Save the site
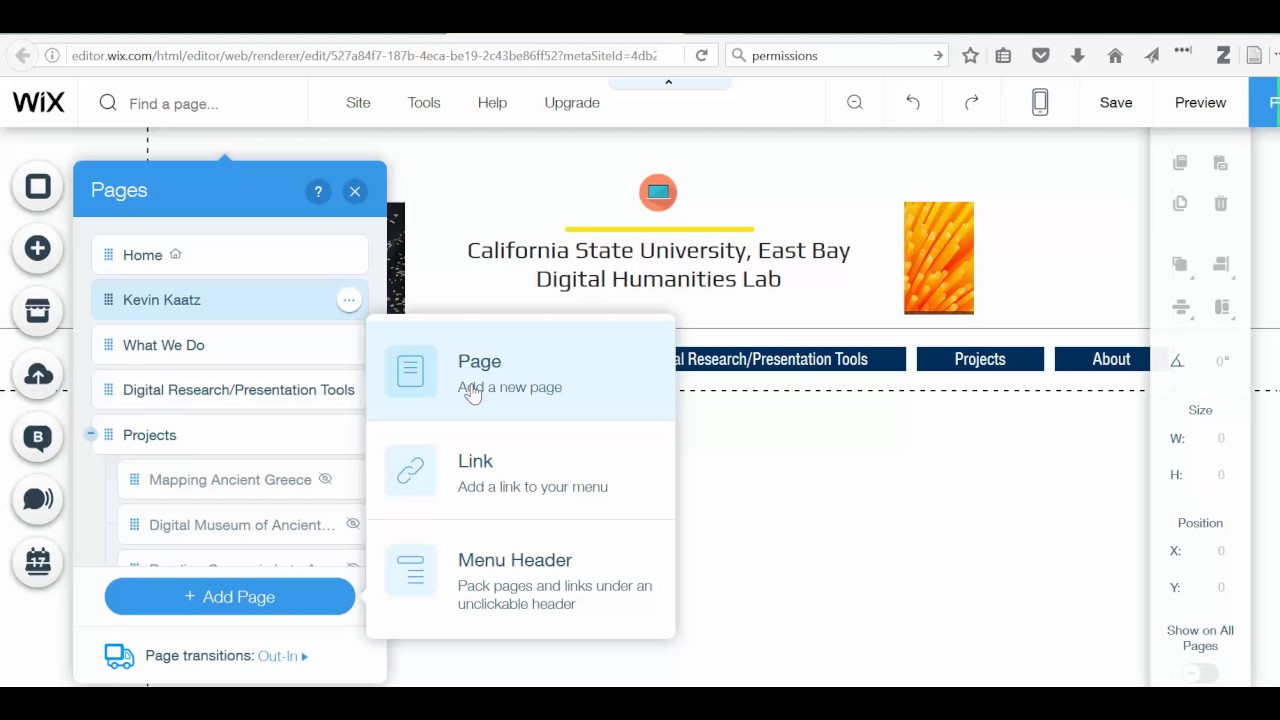 tap(1116, 102)
